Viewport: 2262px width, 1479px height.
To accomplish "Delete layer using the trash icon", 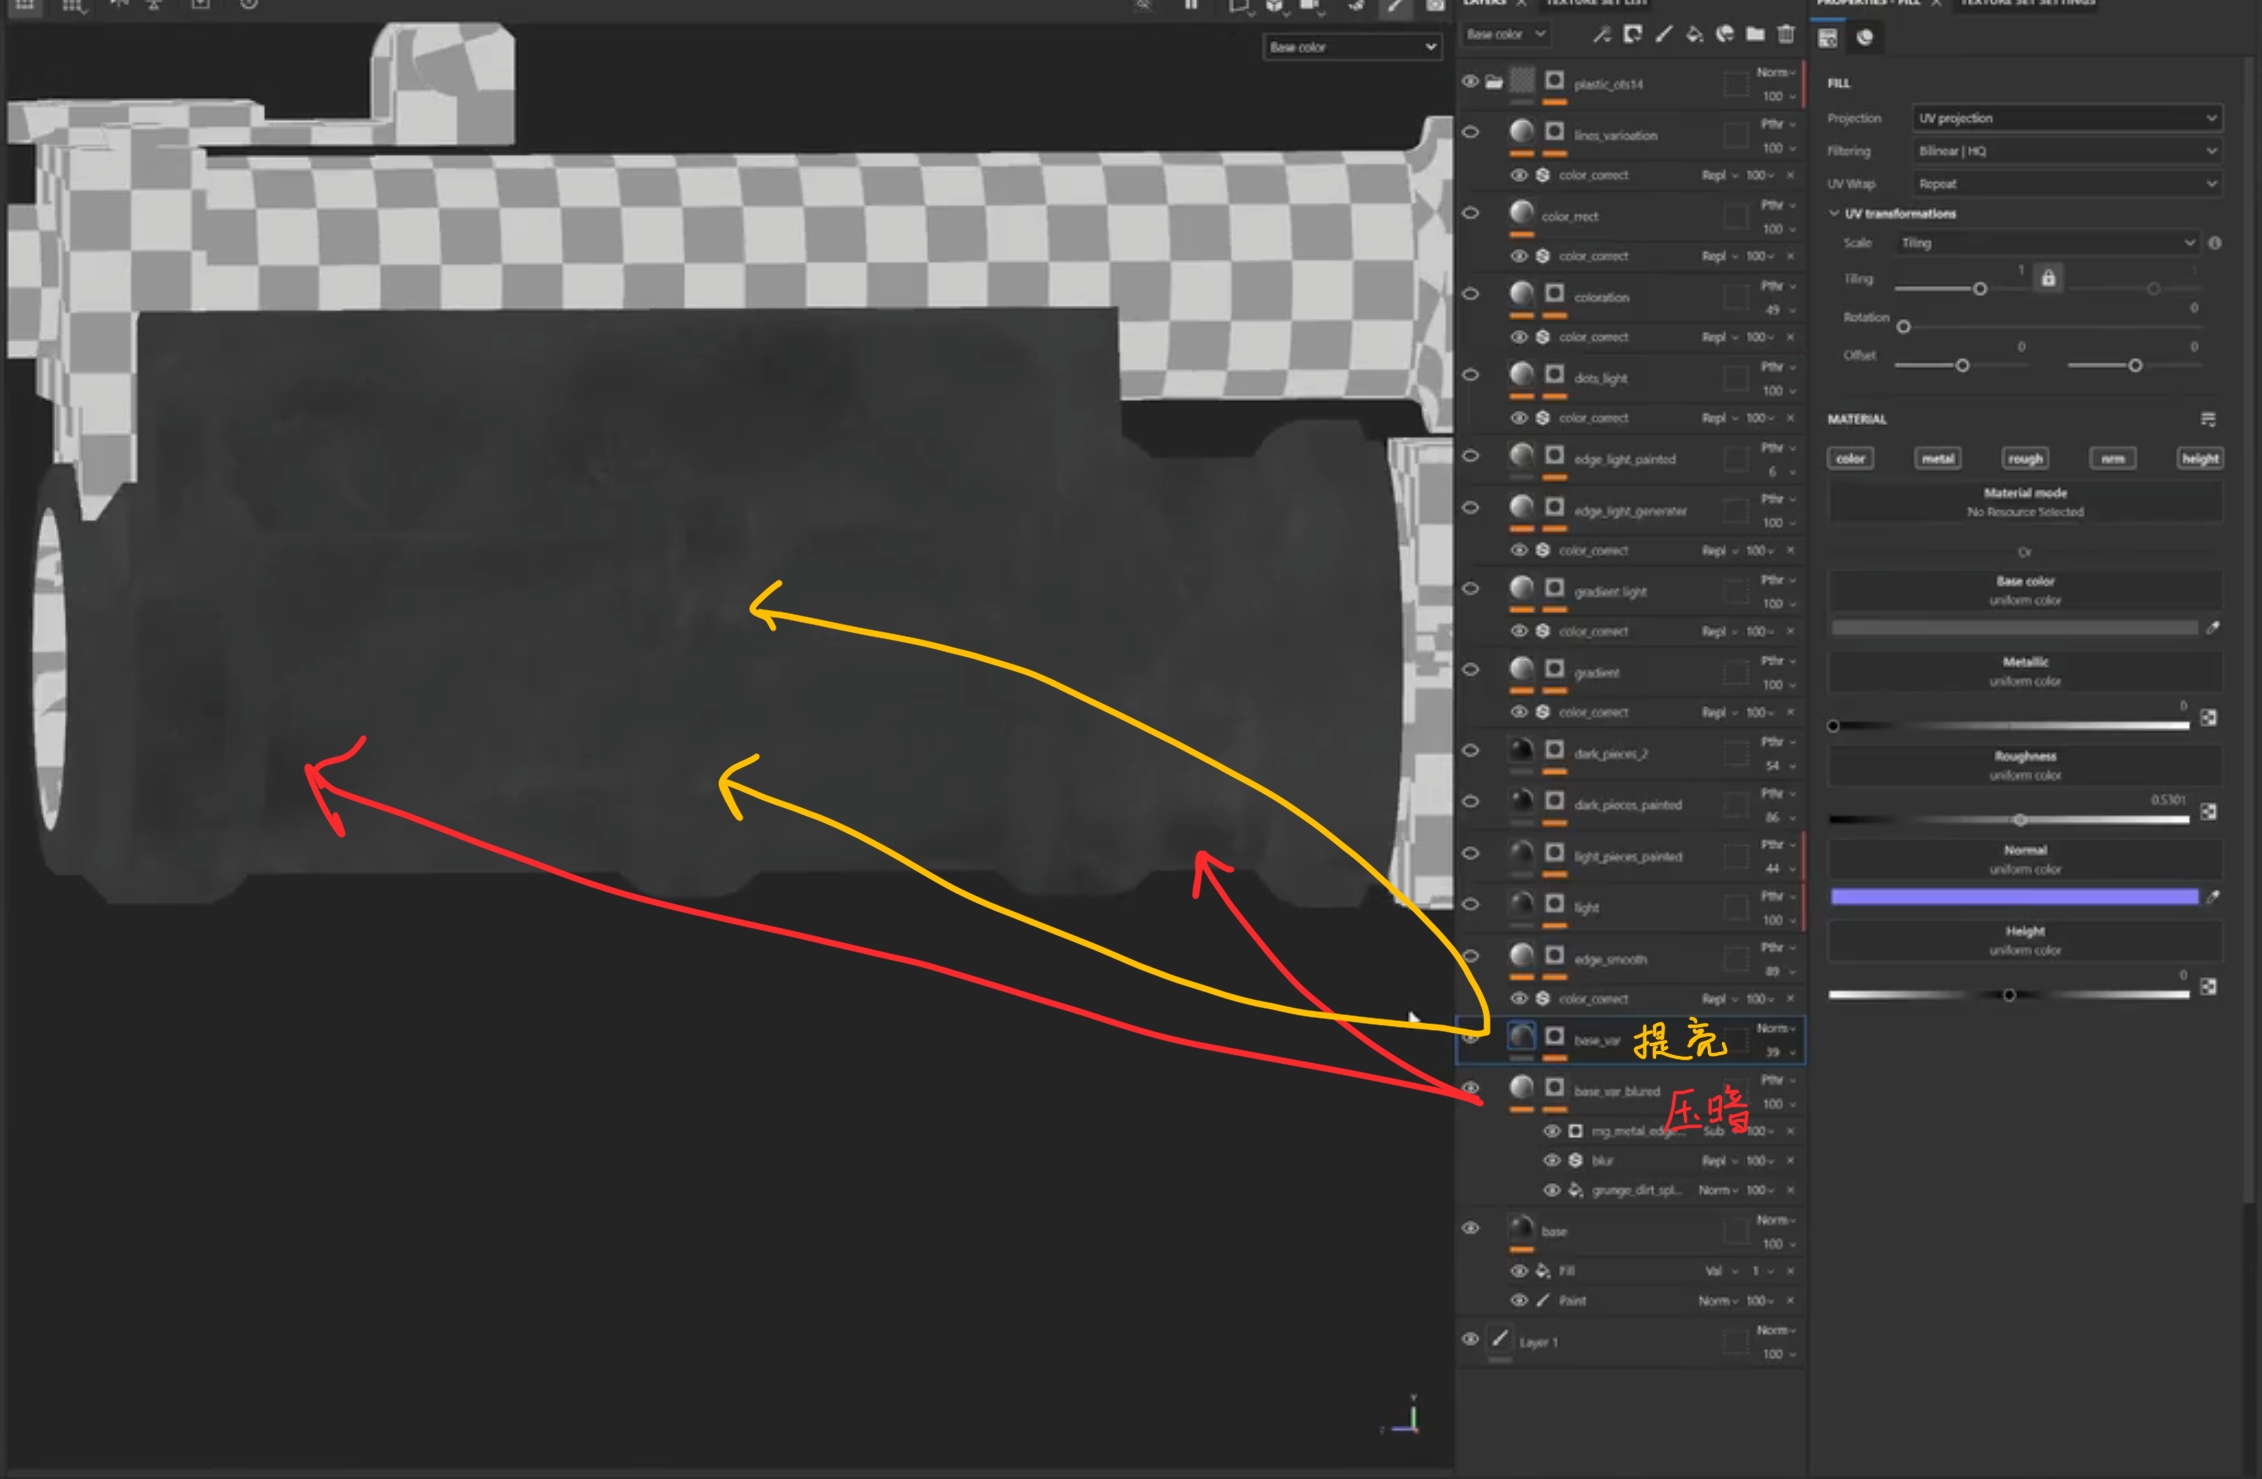I will click(x=1786, y=35).
